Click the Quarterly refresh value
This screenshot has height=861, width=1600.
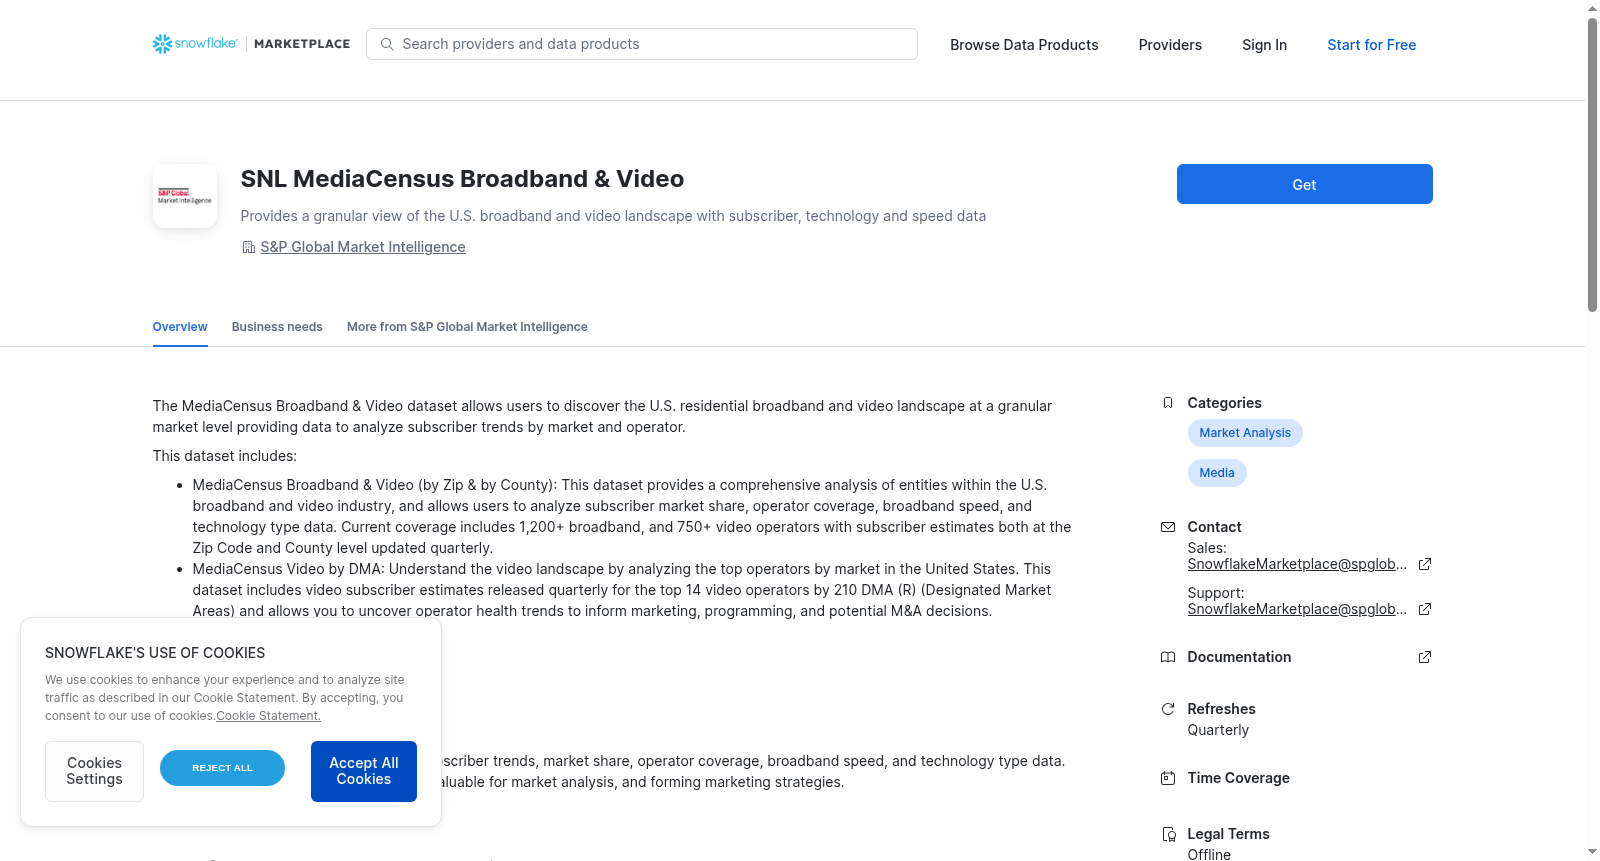[x=1218, y=730]
